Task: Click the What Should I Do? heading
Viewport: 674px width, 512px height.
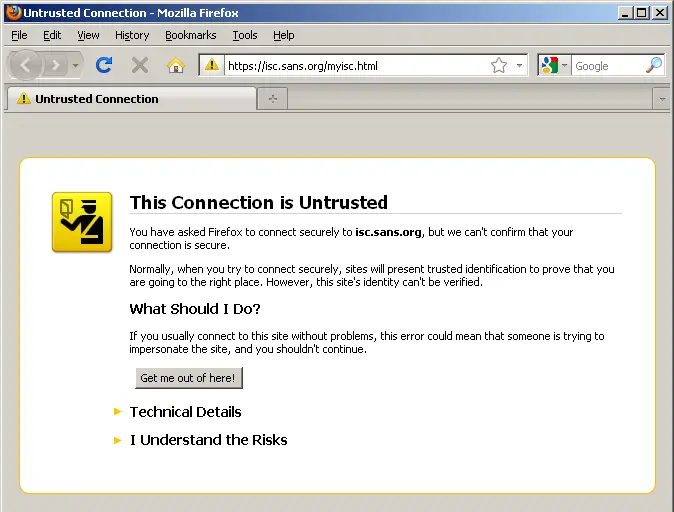Action: pyautogui.click(x=195, y=309)
